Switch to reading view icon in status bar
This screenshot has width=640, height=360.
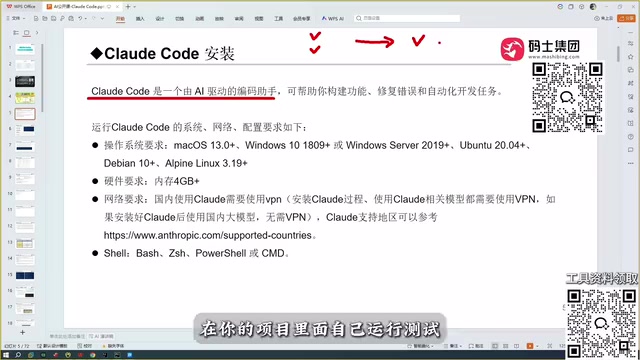(517, 346)
